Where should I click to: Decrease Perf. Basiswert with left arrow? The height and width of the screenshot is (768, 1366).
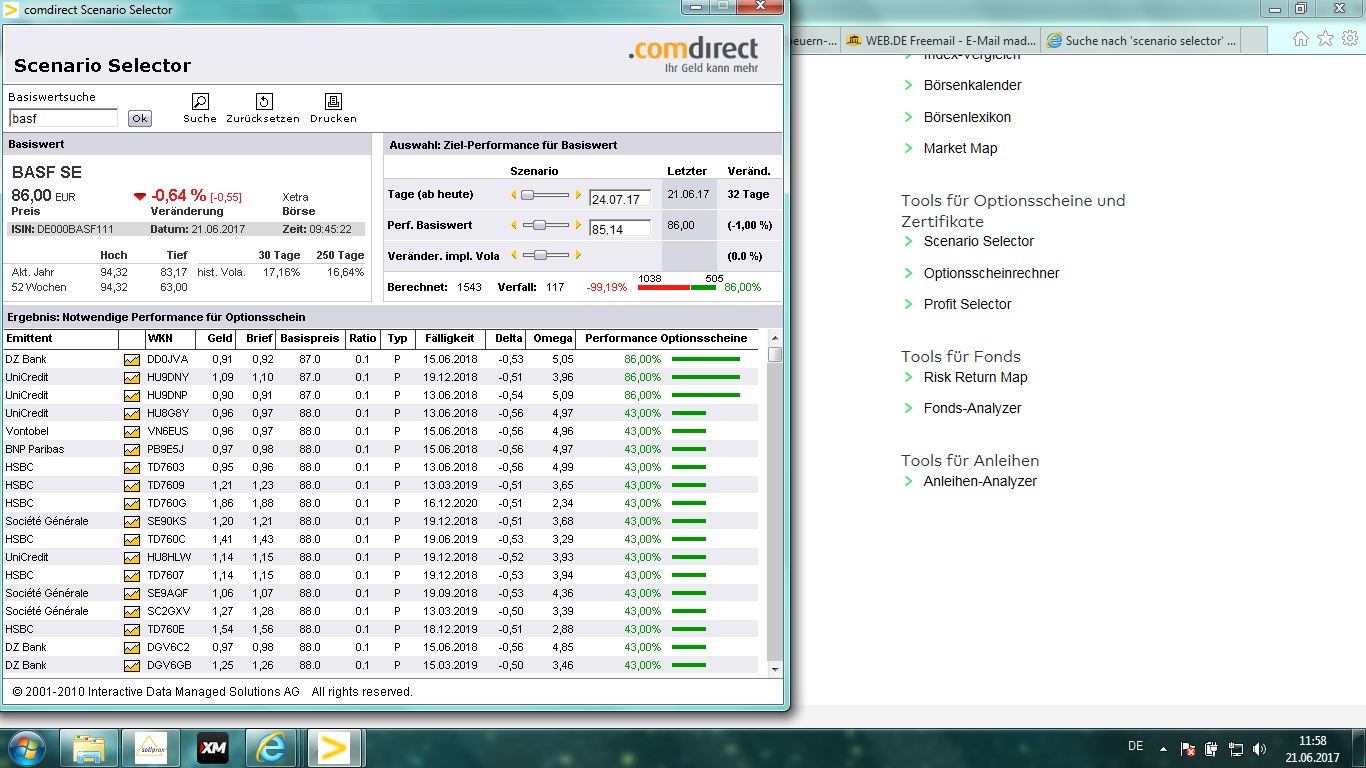[x=515, y=226]
